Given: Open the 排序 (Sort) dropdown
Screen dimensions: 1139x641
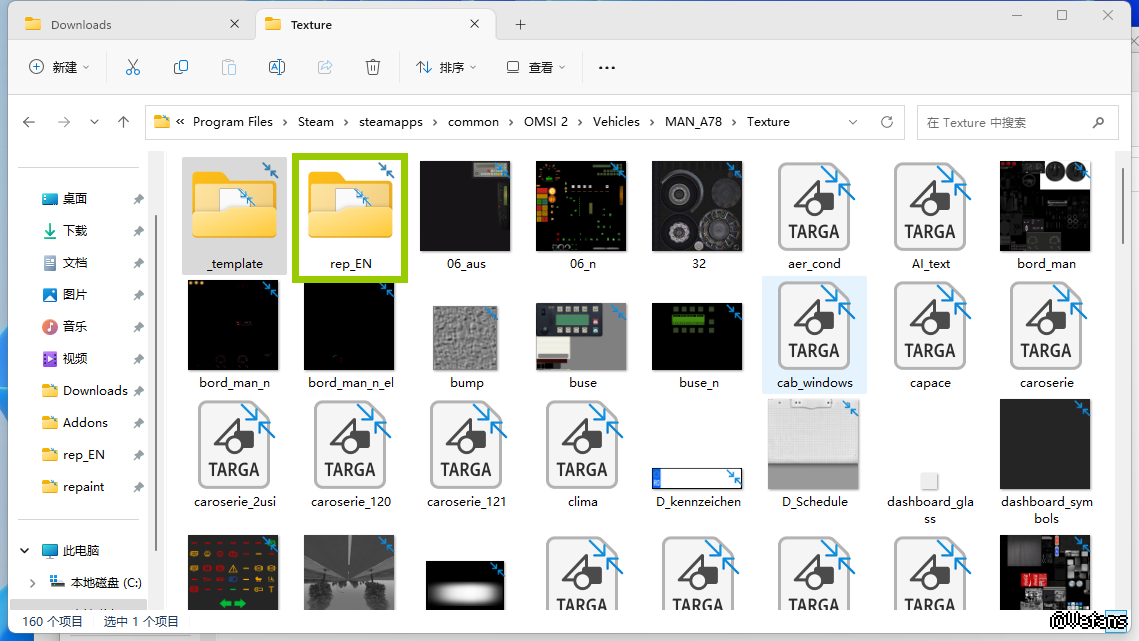Looking at the screenshot, I should coord(446,67).
